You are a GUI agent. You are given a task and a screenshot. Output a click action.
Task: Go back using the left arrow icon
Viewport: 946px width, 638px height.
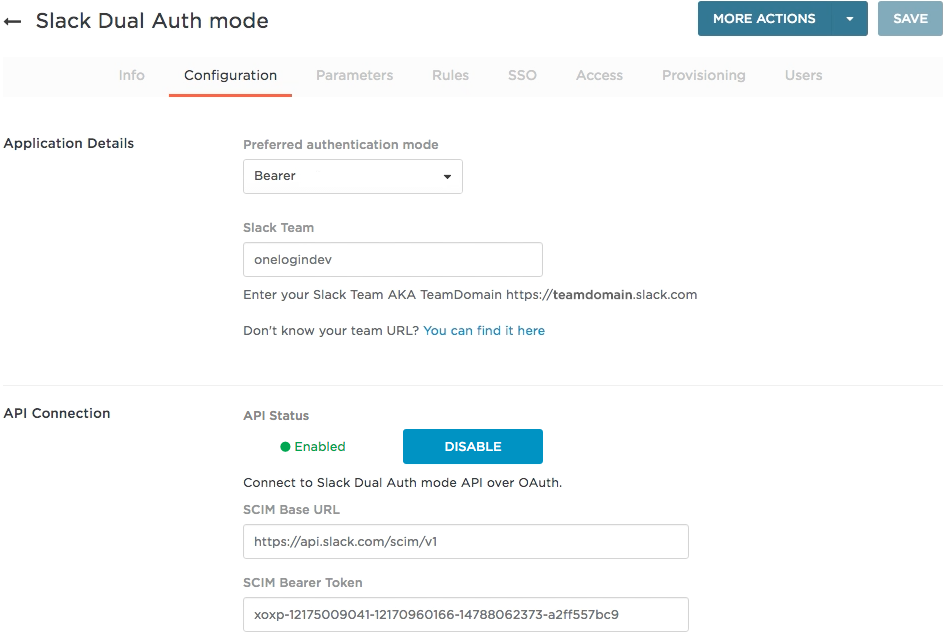coord(13,22)
